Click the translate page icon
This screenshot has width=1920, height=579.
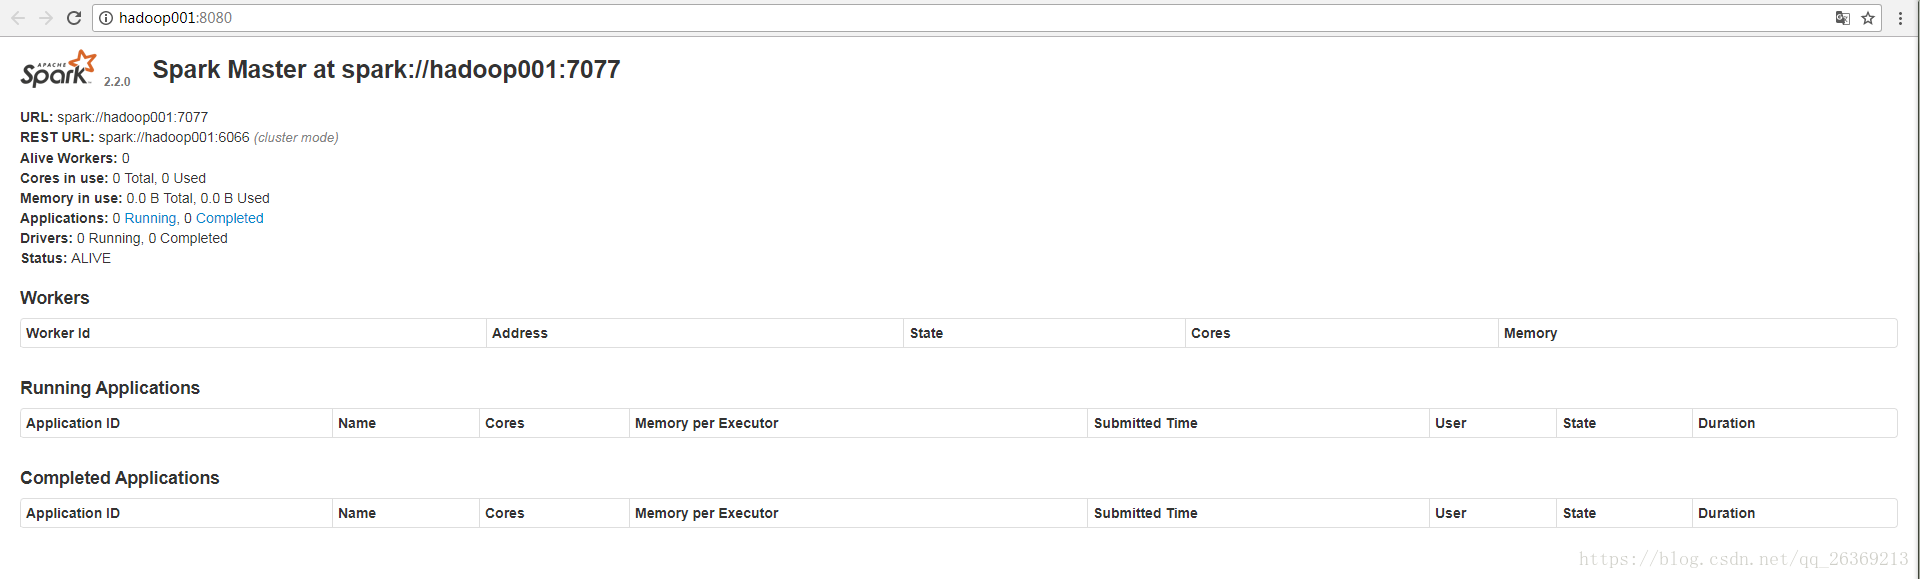tap(1842, 18)
